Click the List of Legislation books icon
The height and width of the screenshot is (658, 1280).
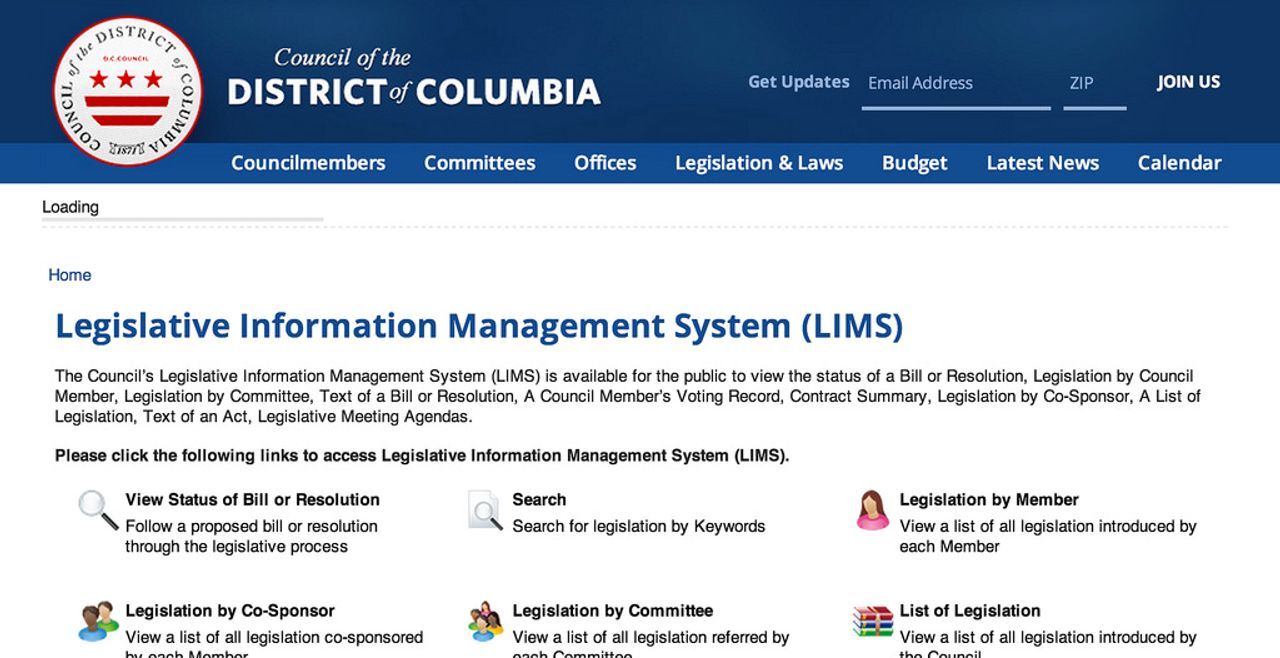pos(872,621)
